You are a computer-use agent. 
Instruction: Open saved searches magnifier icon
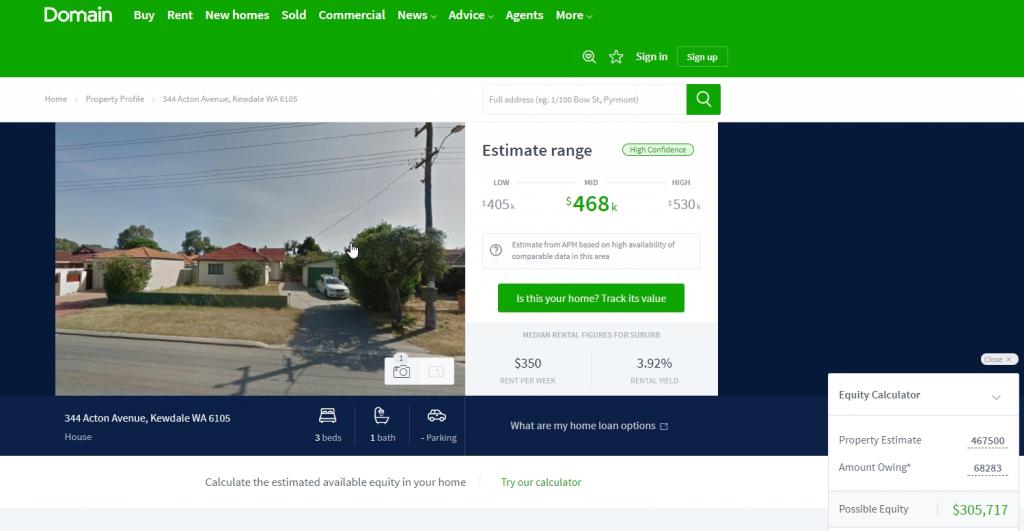coord(589,57)
